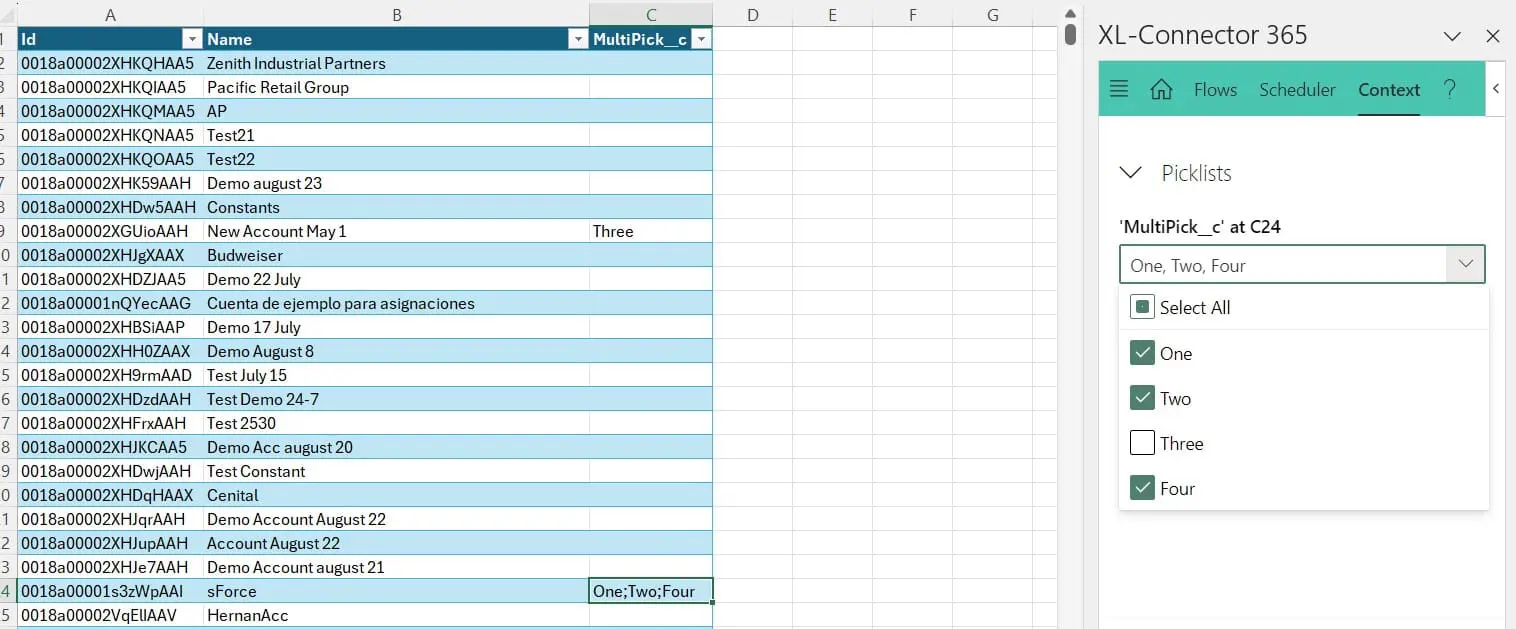Open the Id column filter button
Image resolution: width=1516 pixels, height=629 pixels.
tap(192, 39)
